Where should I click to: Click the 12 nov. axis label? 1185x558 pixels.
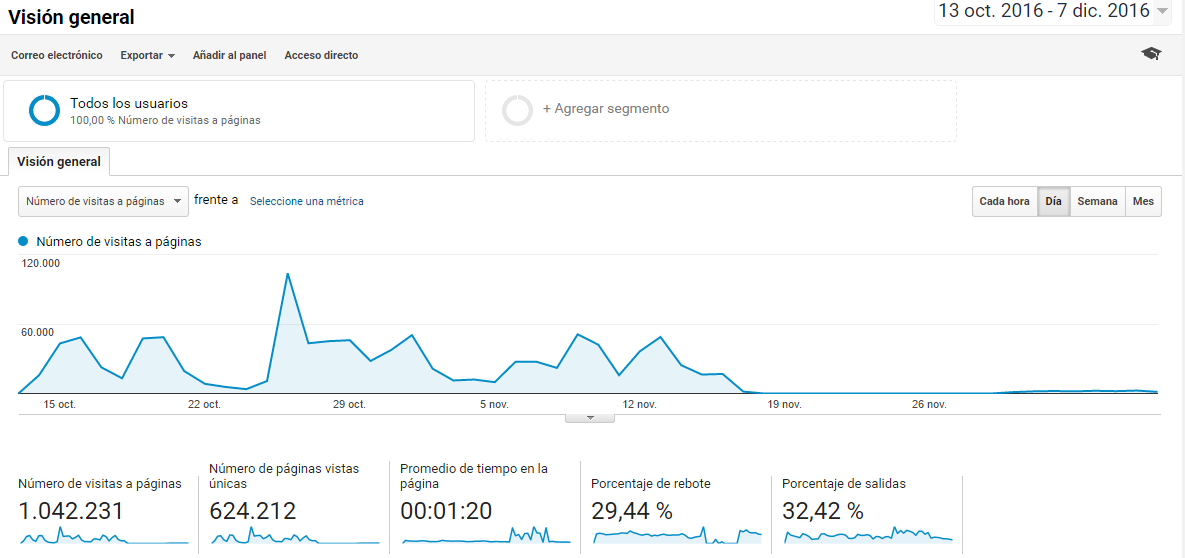click(639, 405)
